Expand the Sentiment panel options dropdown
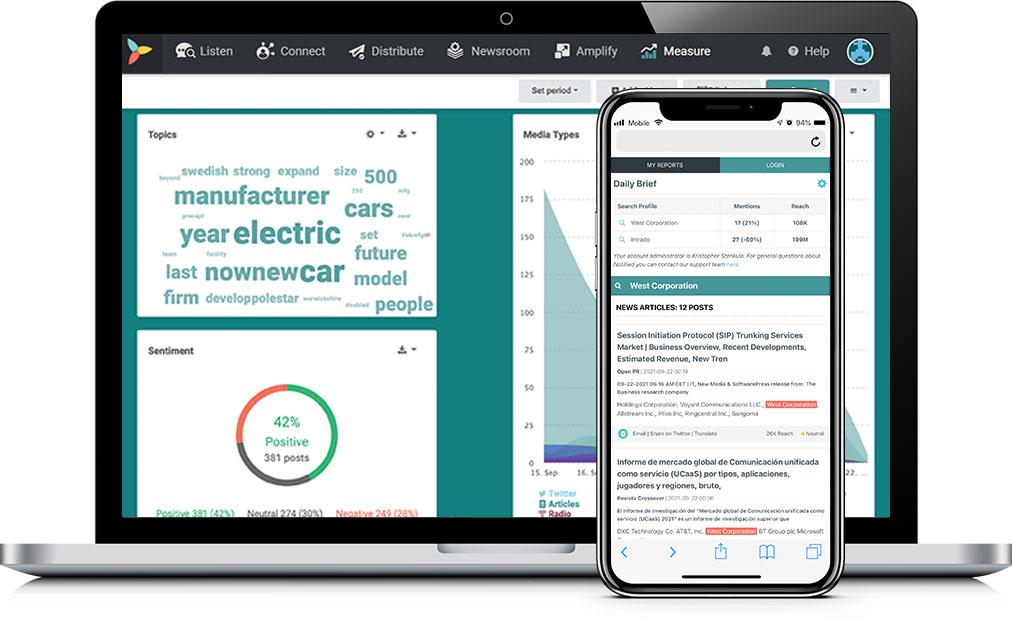Viewport: 1012px width, 620px height. click(414, 349)
